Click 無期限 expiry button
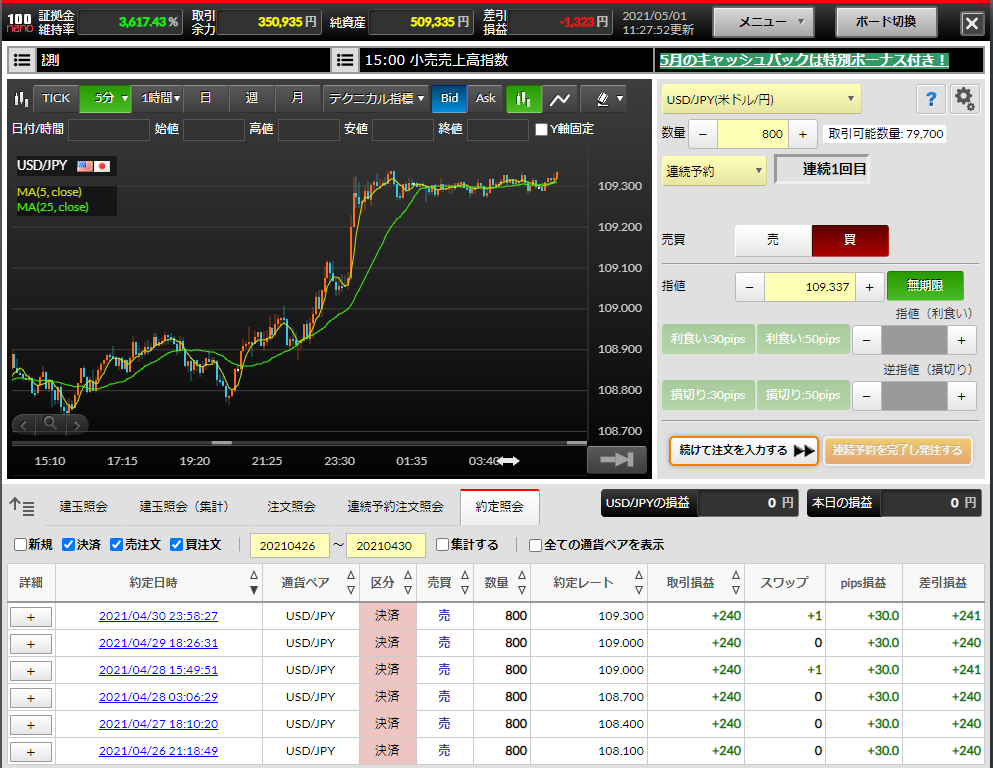Screen dimensions: 993x768 [x=925, y=286]
